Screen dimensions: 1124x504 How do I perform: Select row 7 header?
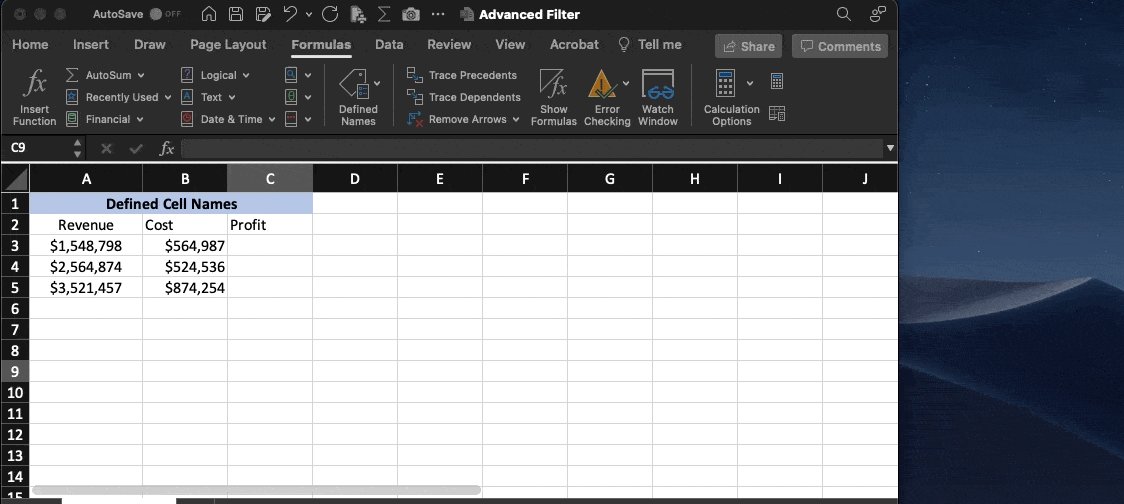(15, 330)
